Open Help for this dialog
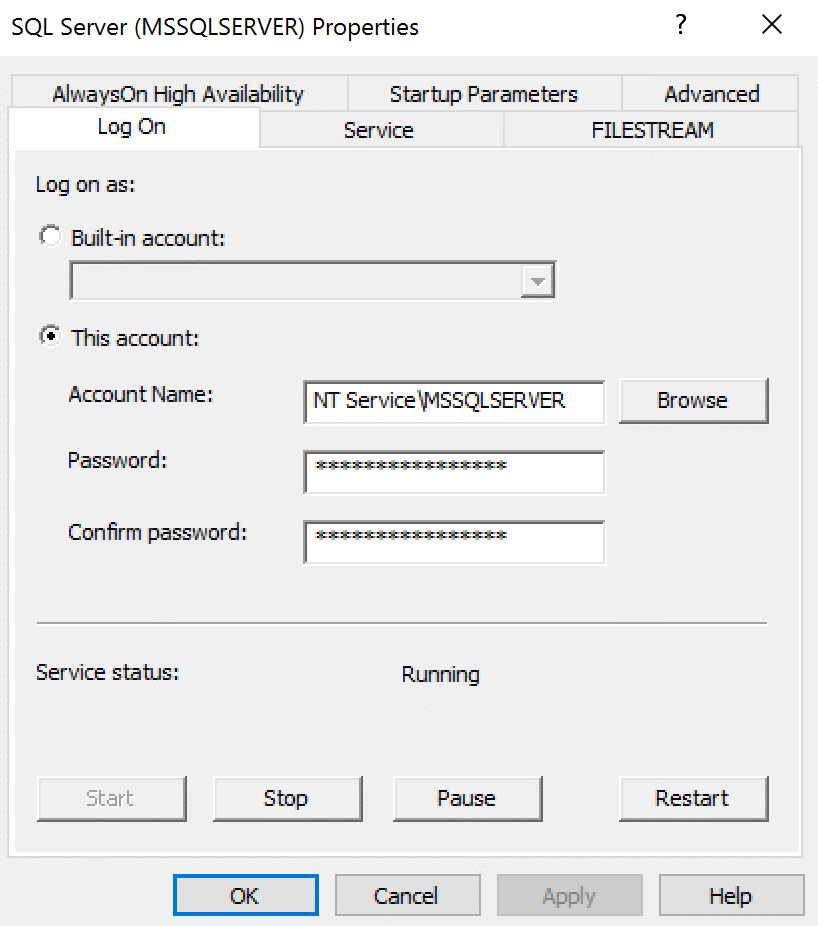The image size is (818, 926). (731, 894)
